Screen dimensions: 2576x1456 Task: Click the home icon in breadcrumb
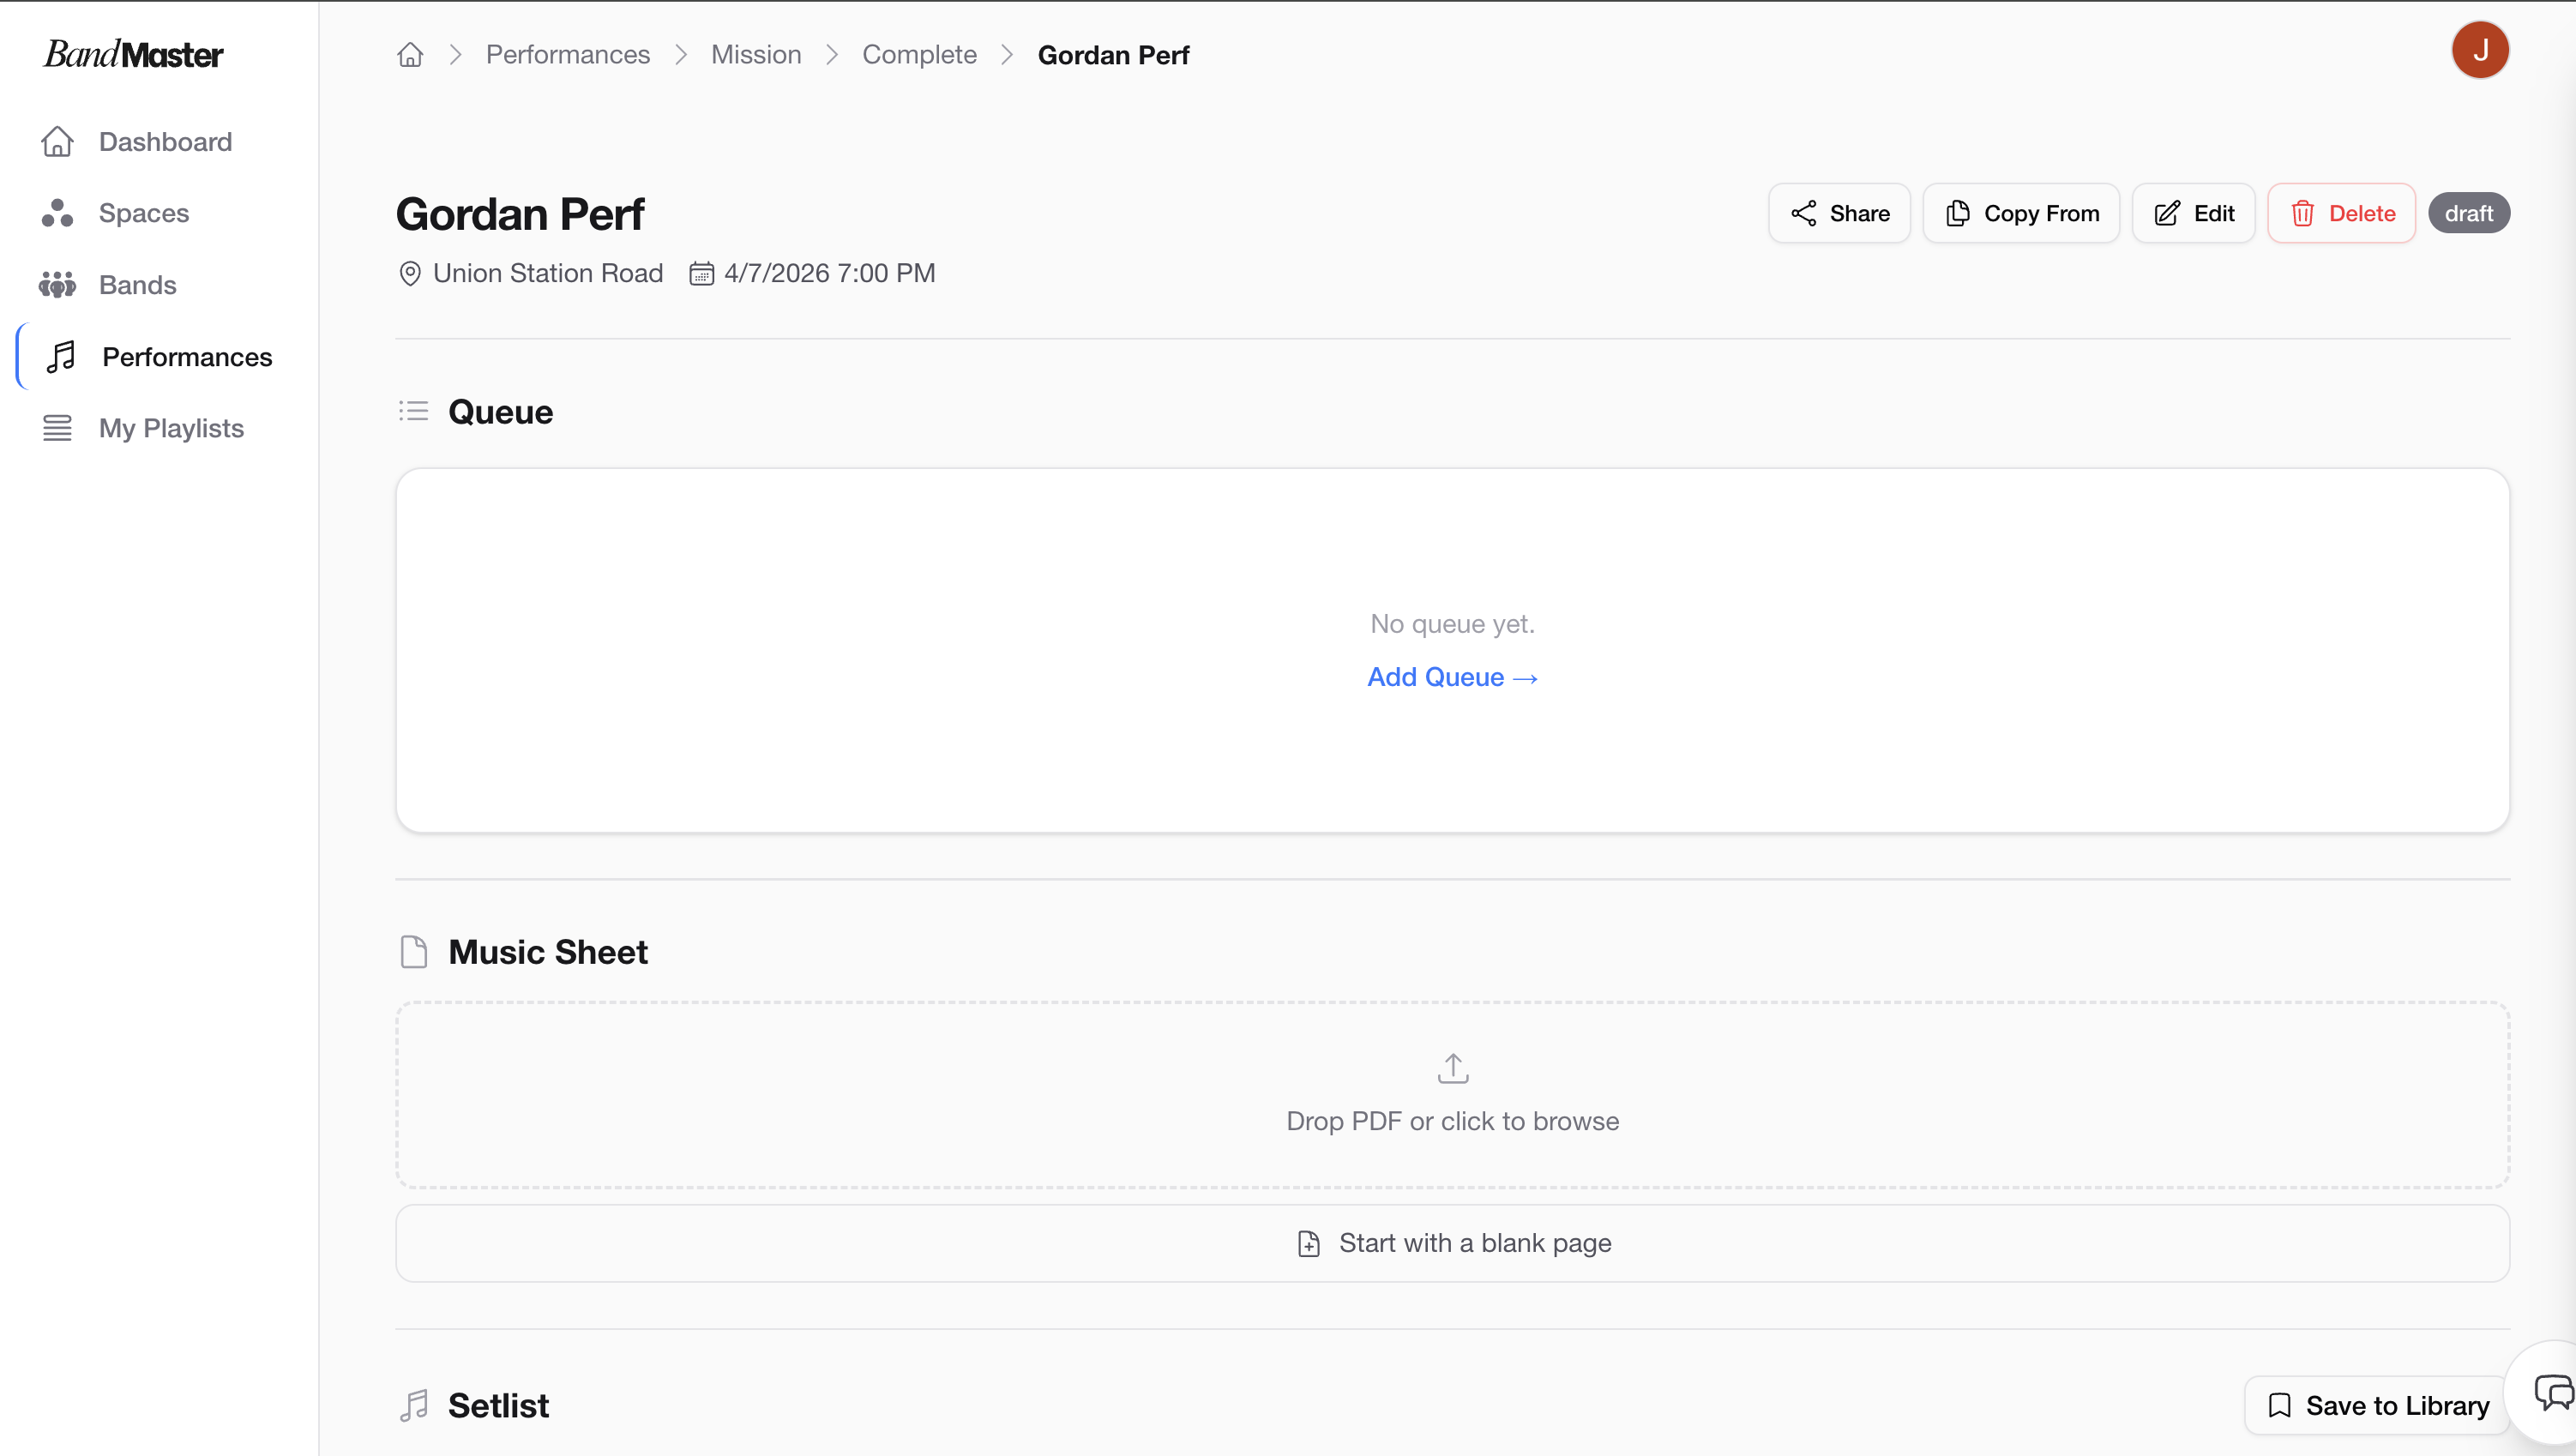pyautogui.click(x=410, y=55)
